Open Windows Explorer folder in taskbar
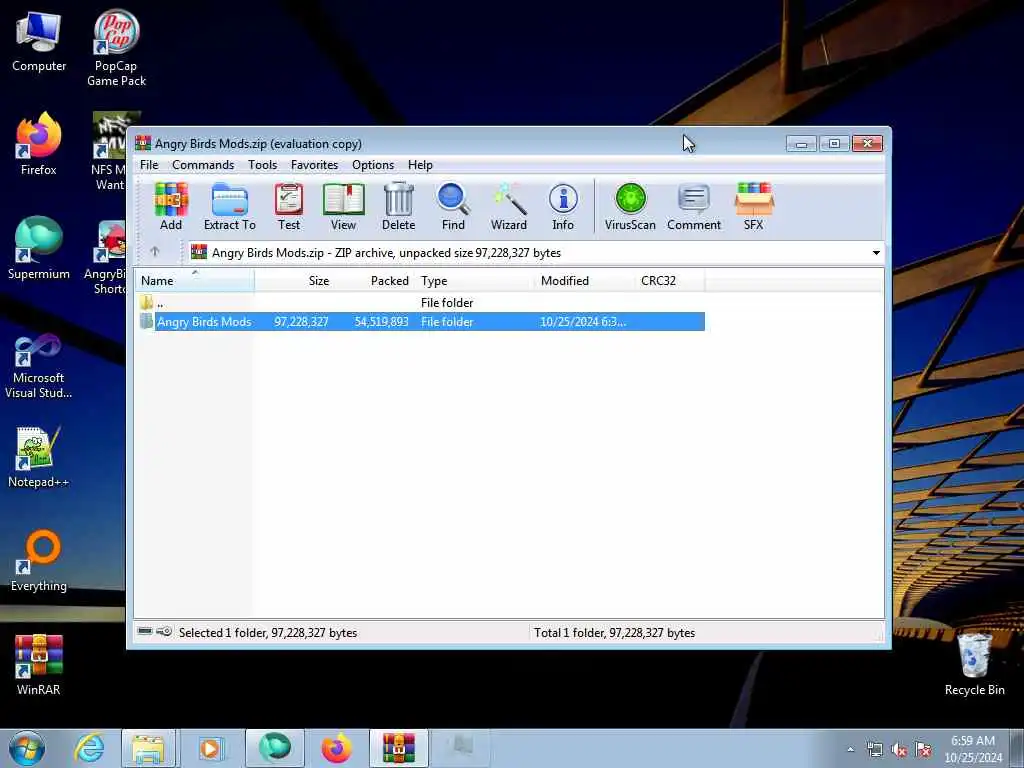The width and height of the screenshot is (1024, 768). point(148,748)
